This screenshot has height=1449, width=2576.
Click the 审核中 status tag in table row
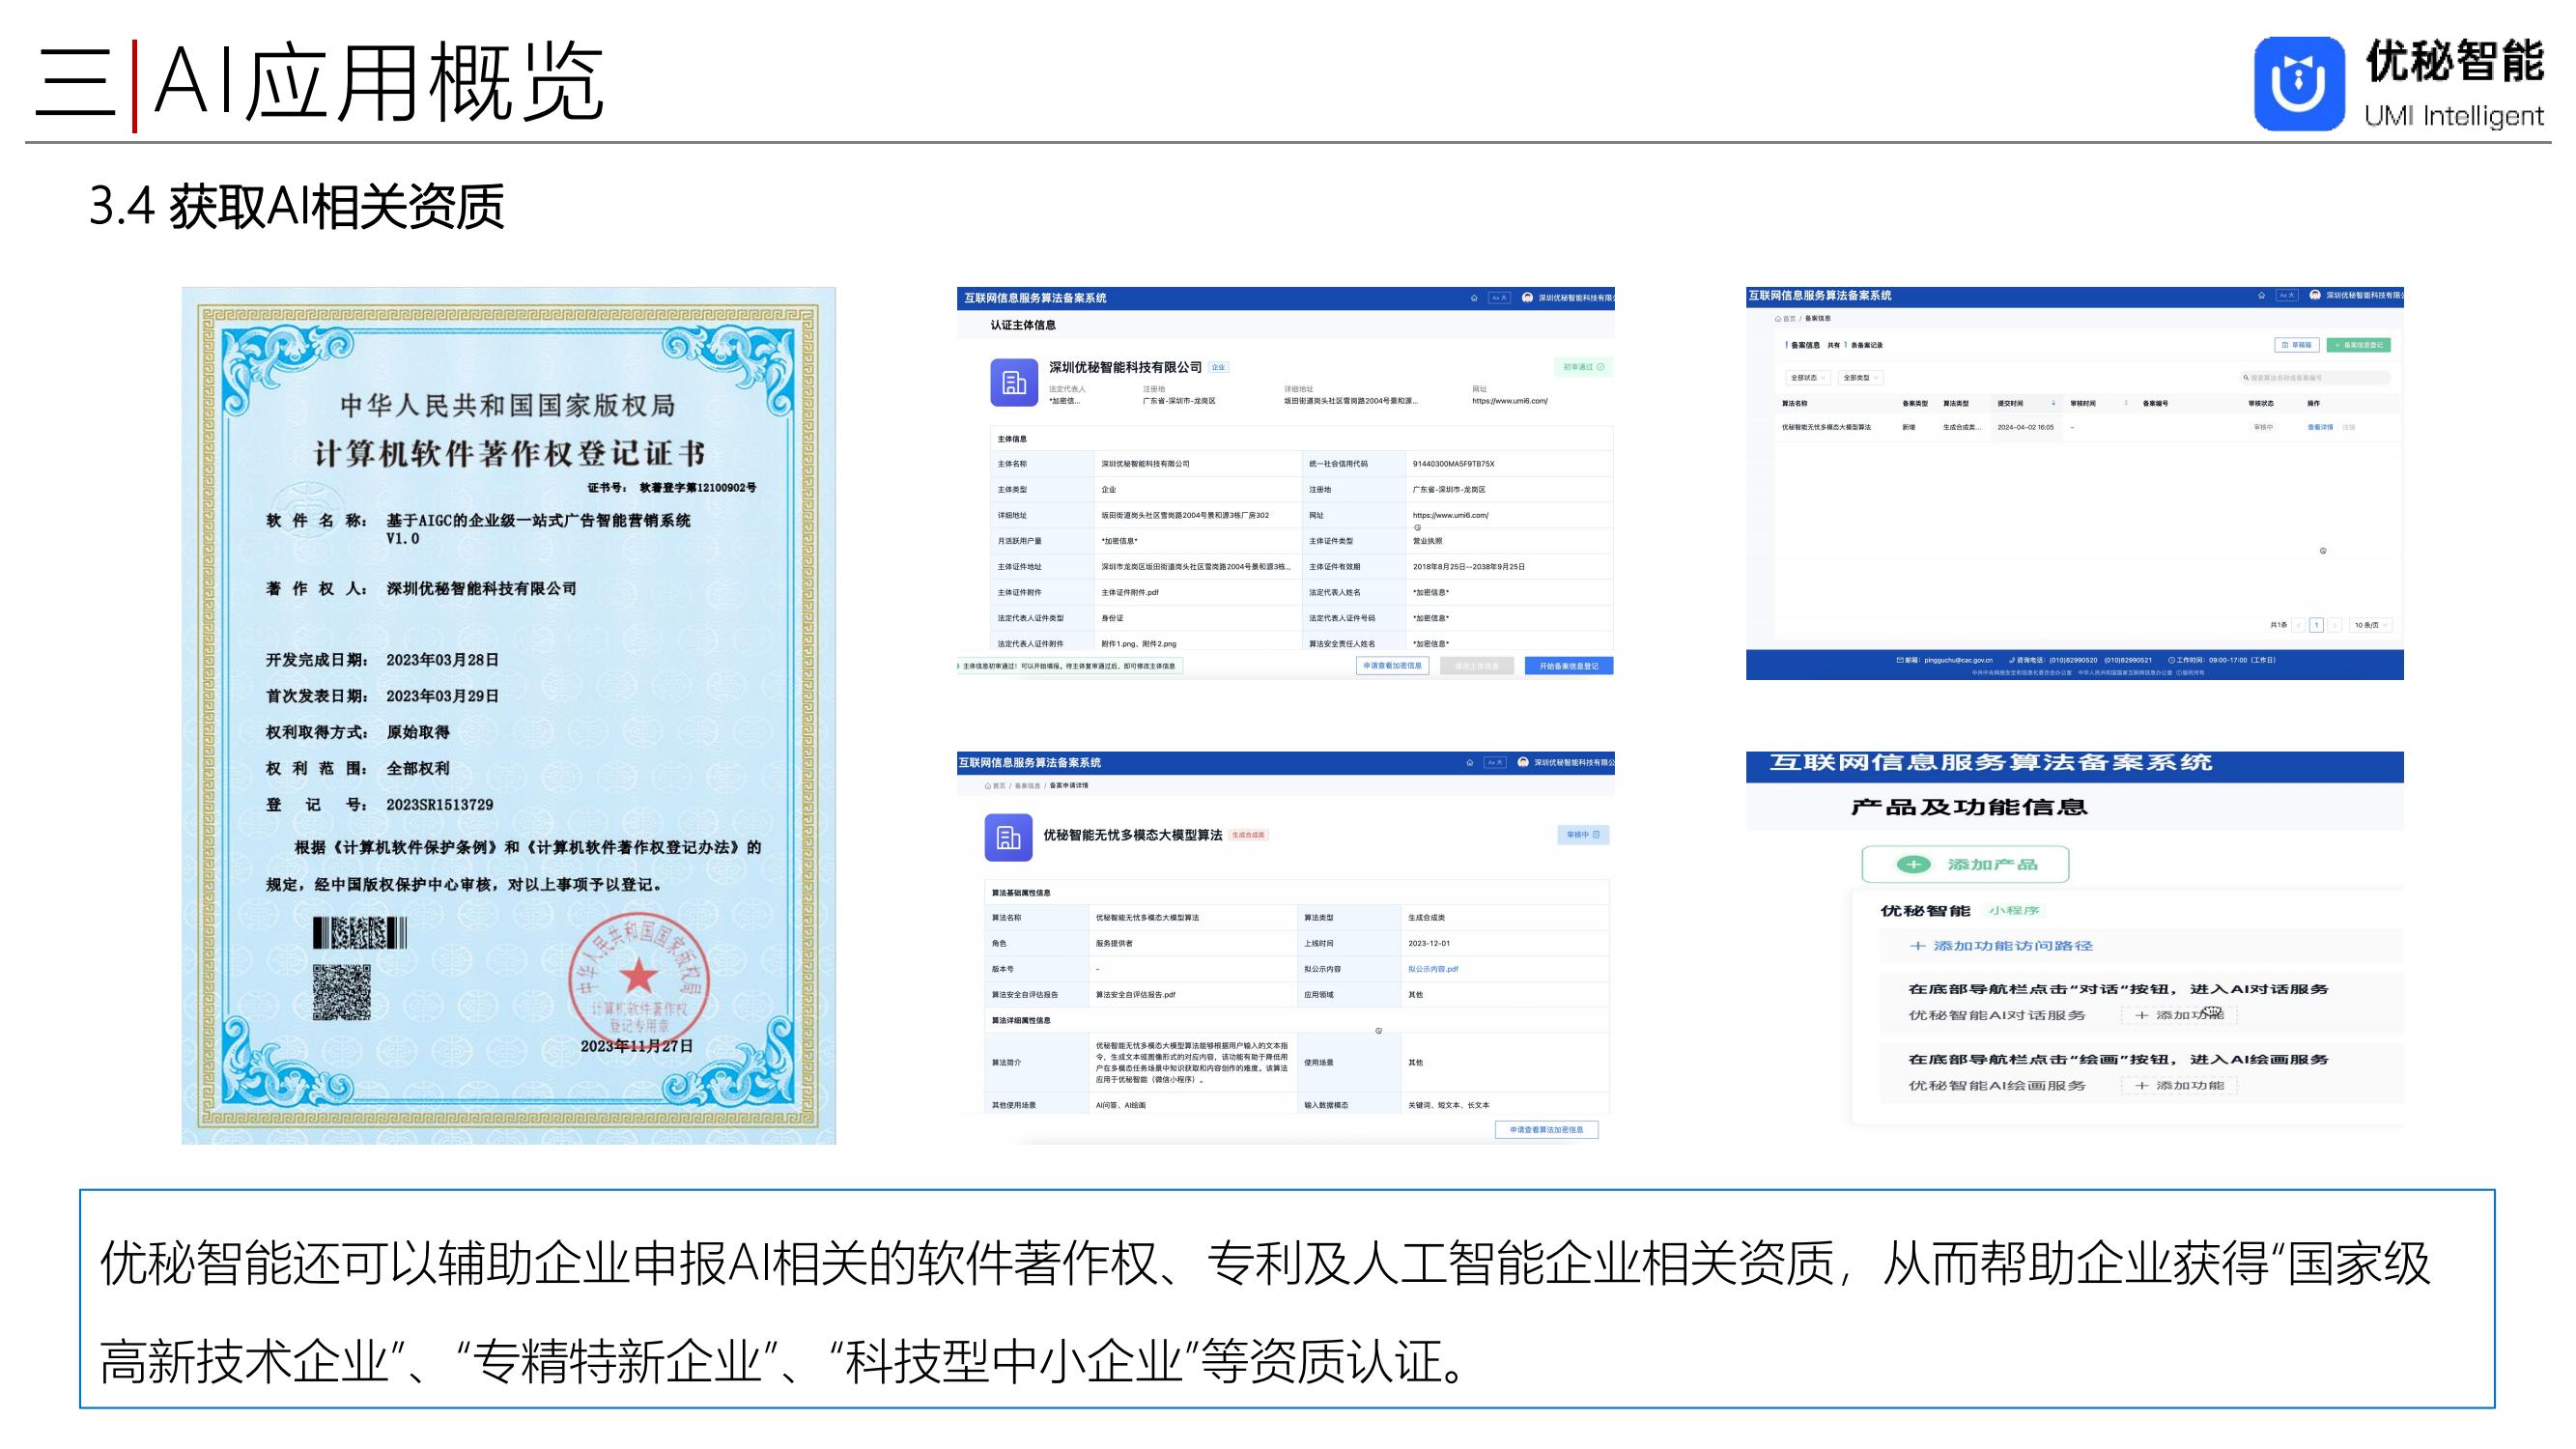[x=2263, y=427]
